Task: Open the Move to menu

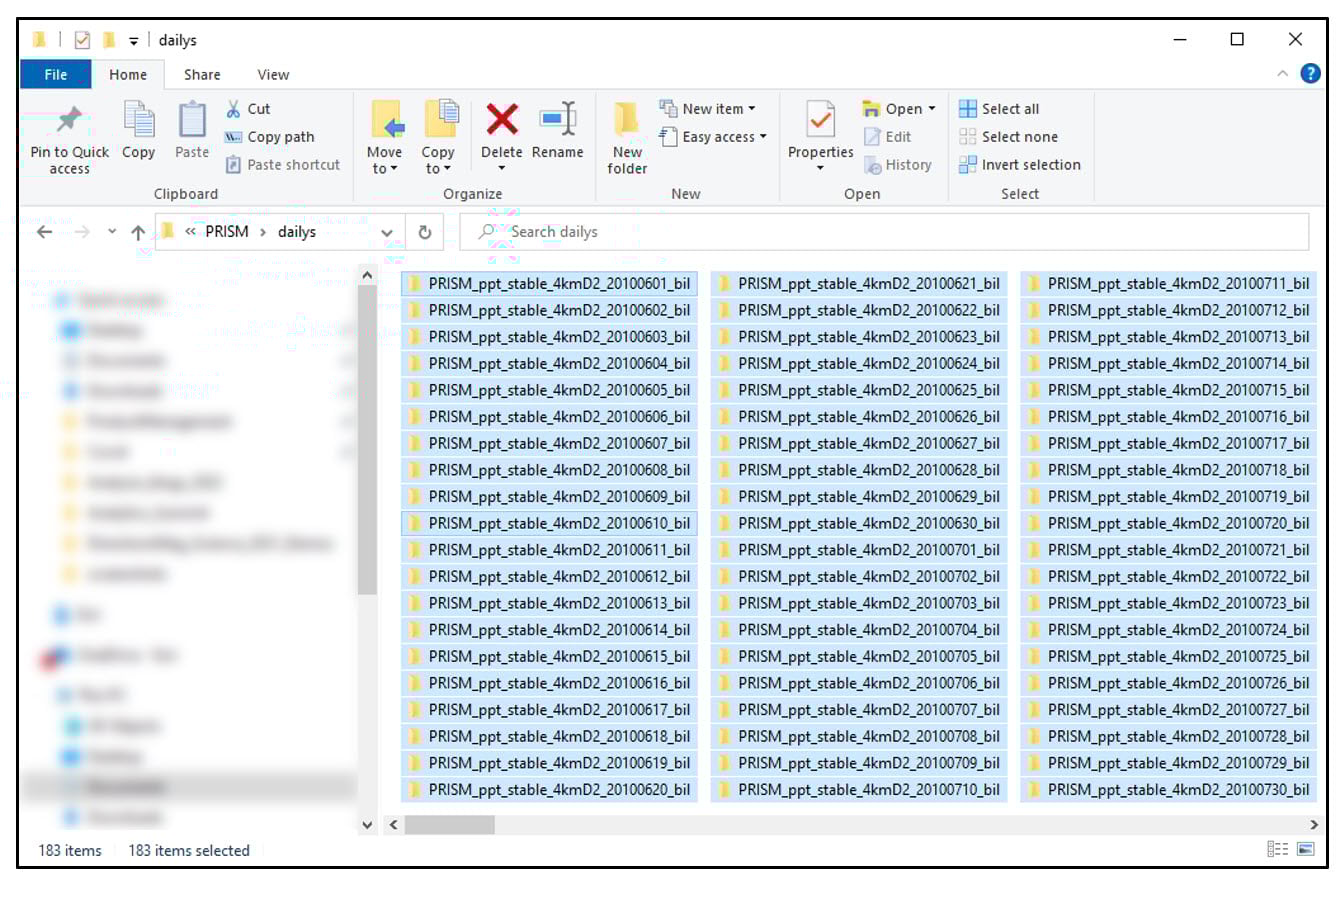Action: (x=384, y=138)
